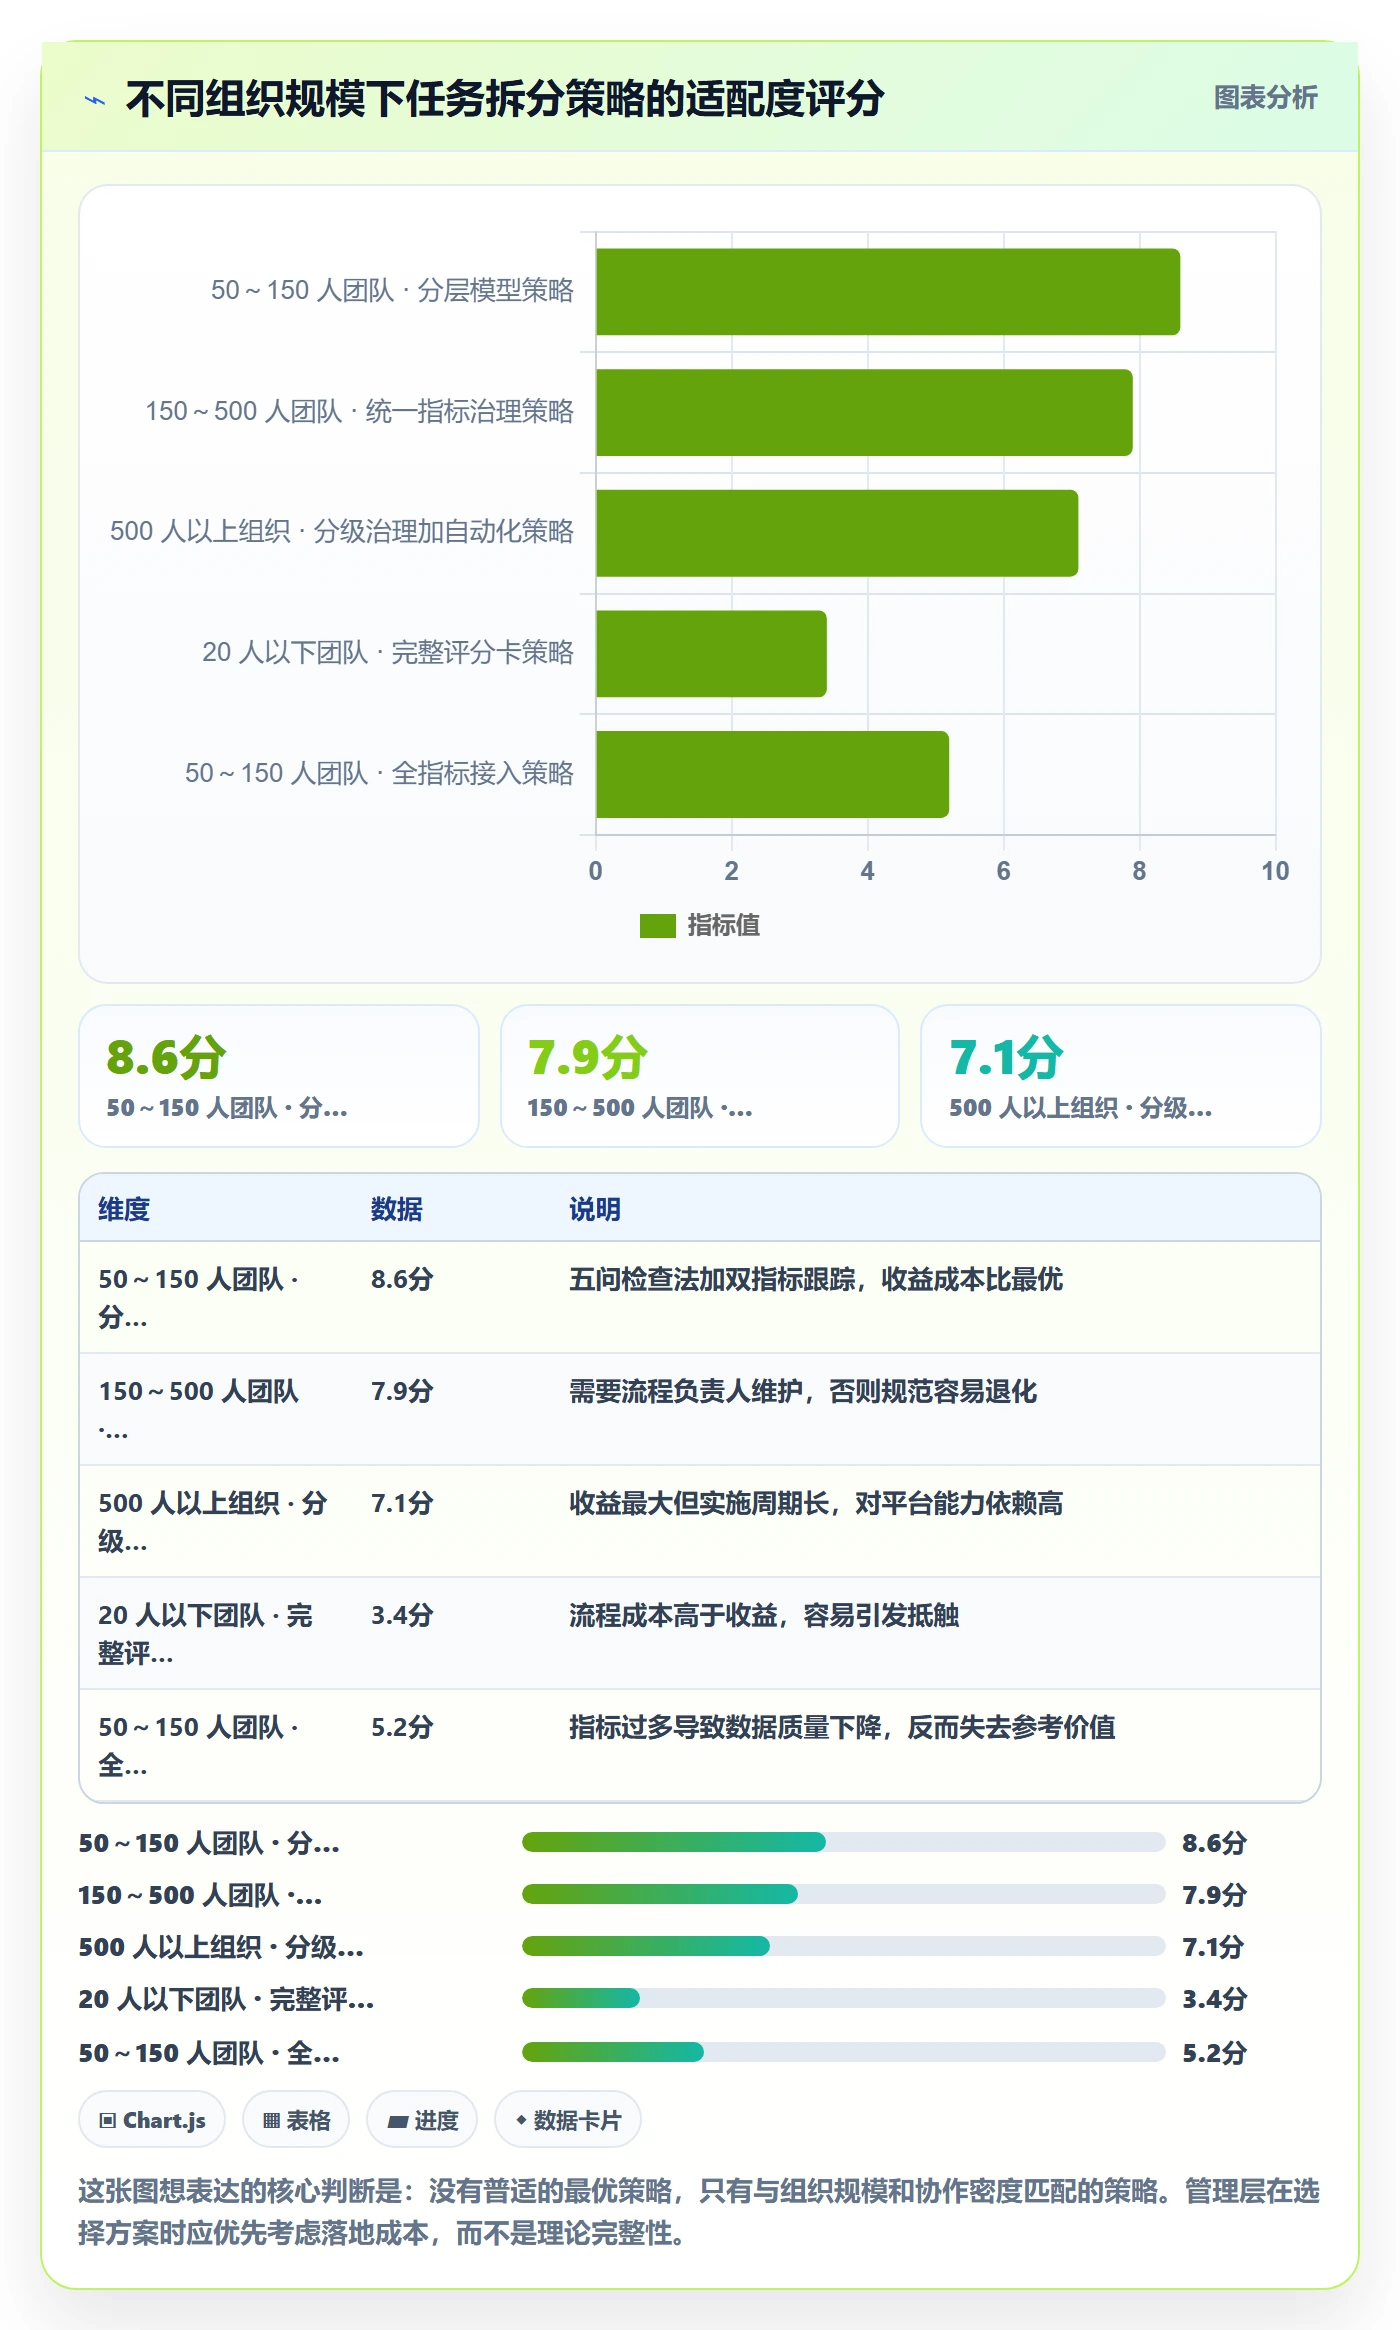
Task: Click the 3.4分 table cell
Action: pos(402,1615)
